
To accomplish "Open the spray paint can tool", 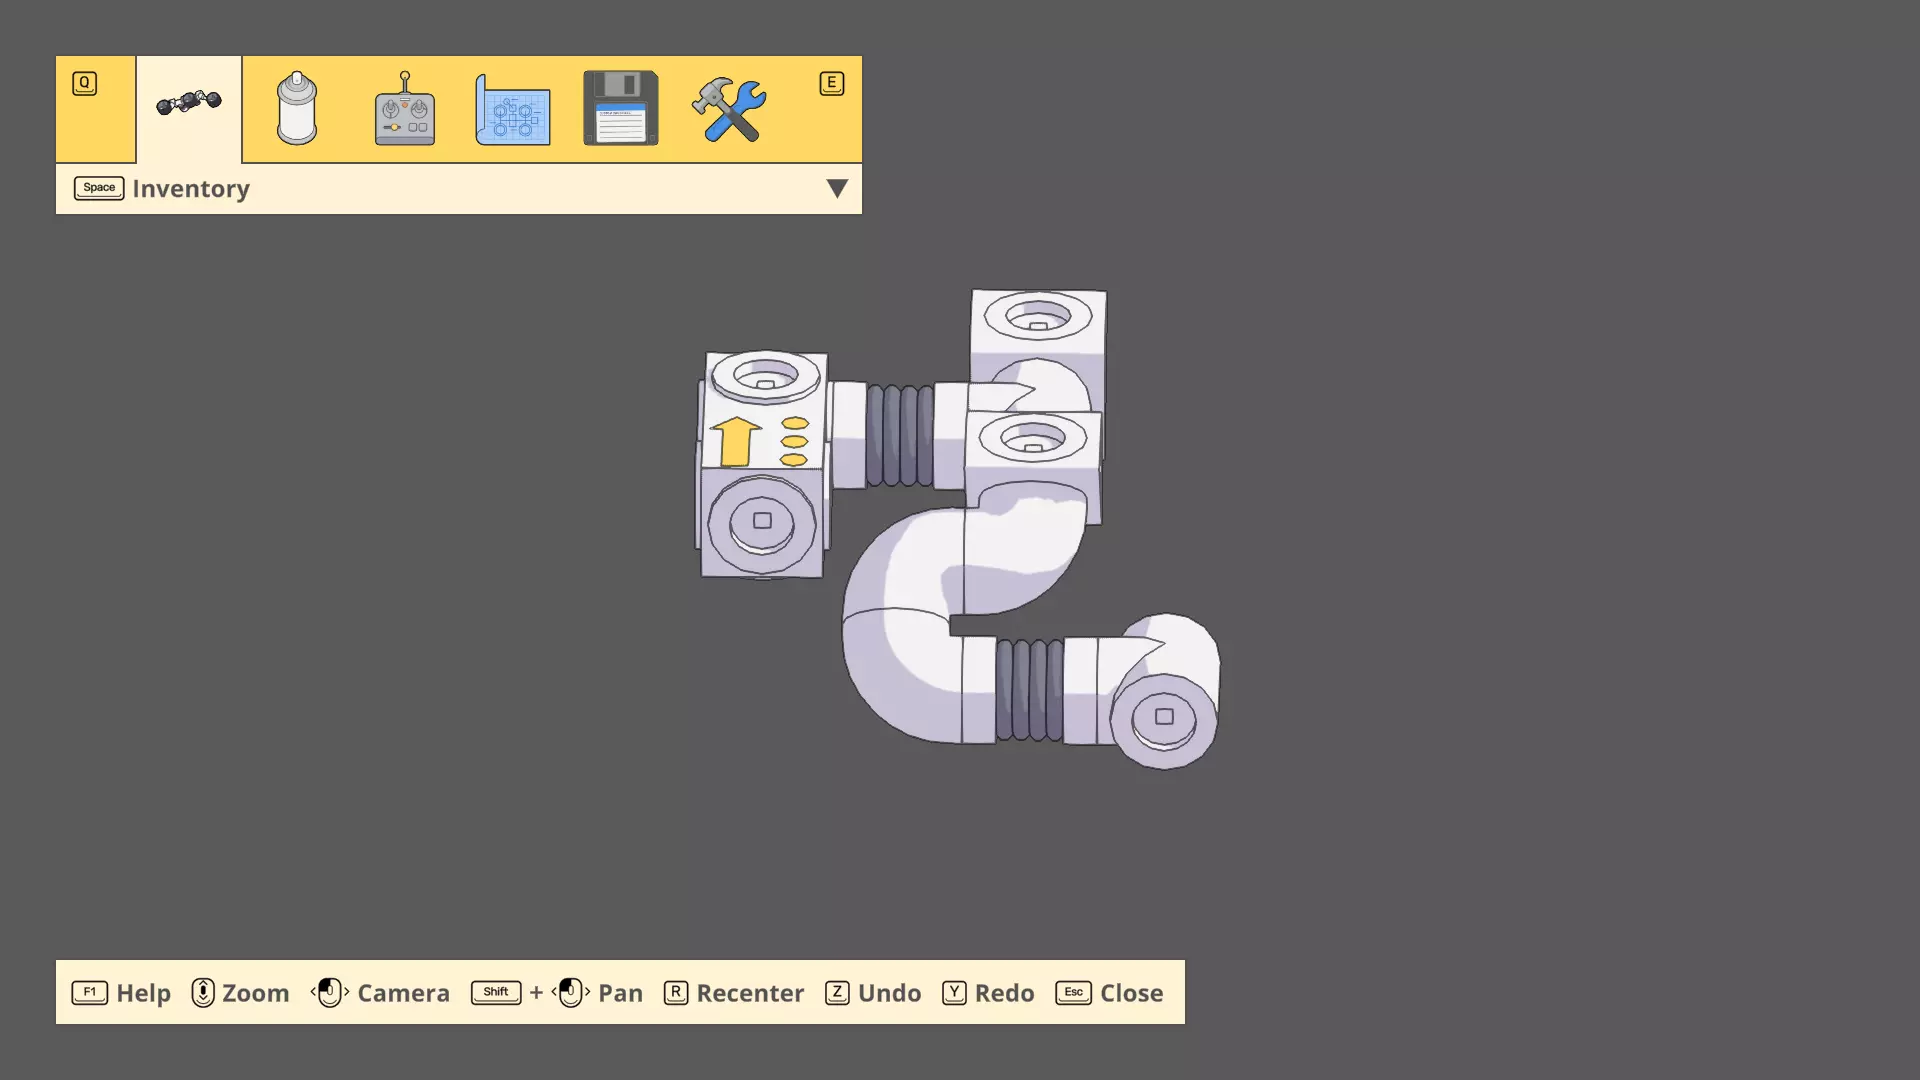I will coord(296,108).
